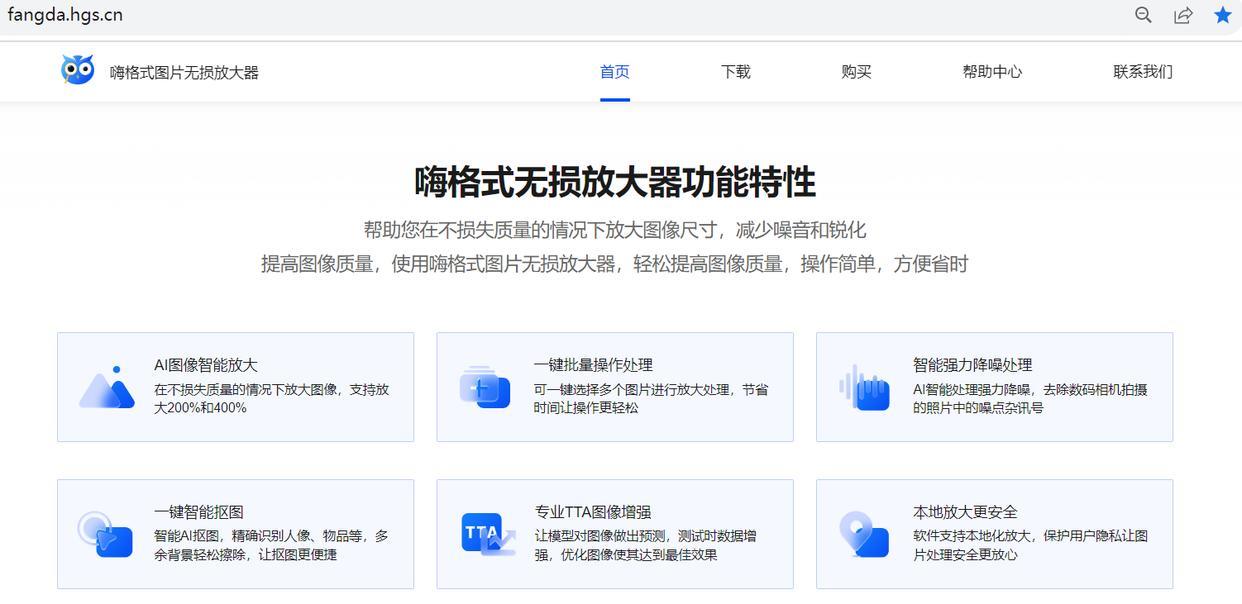
Task: Click the 一键批量操作处理 stacked images icon
Action: pyautogui.click(x=485, y=387)
